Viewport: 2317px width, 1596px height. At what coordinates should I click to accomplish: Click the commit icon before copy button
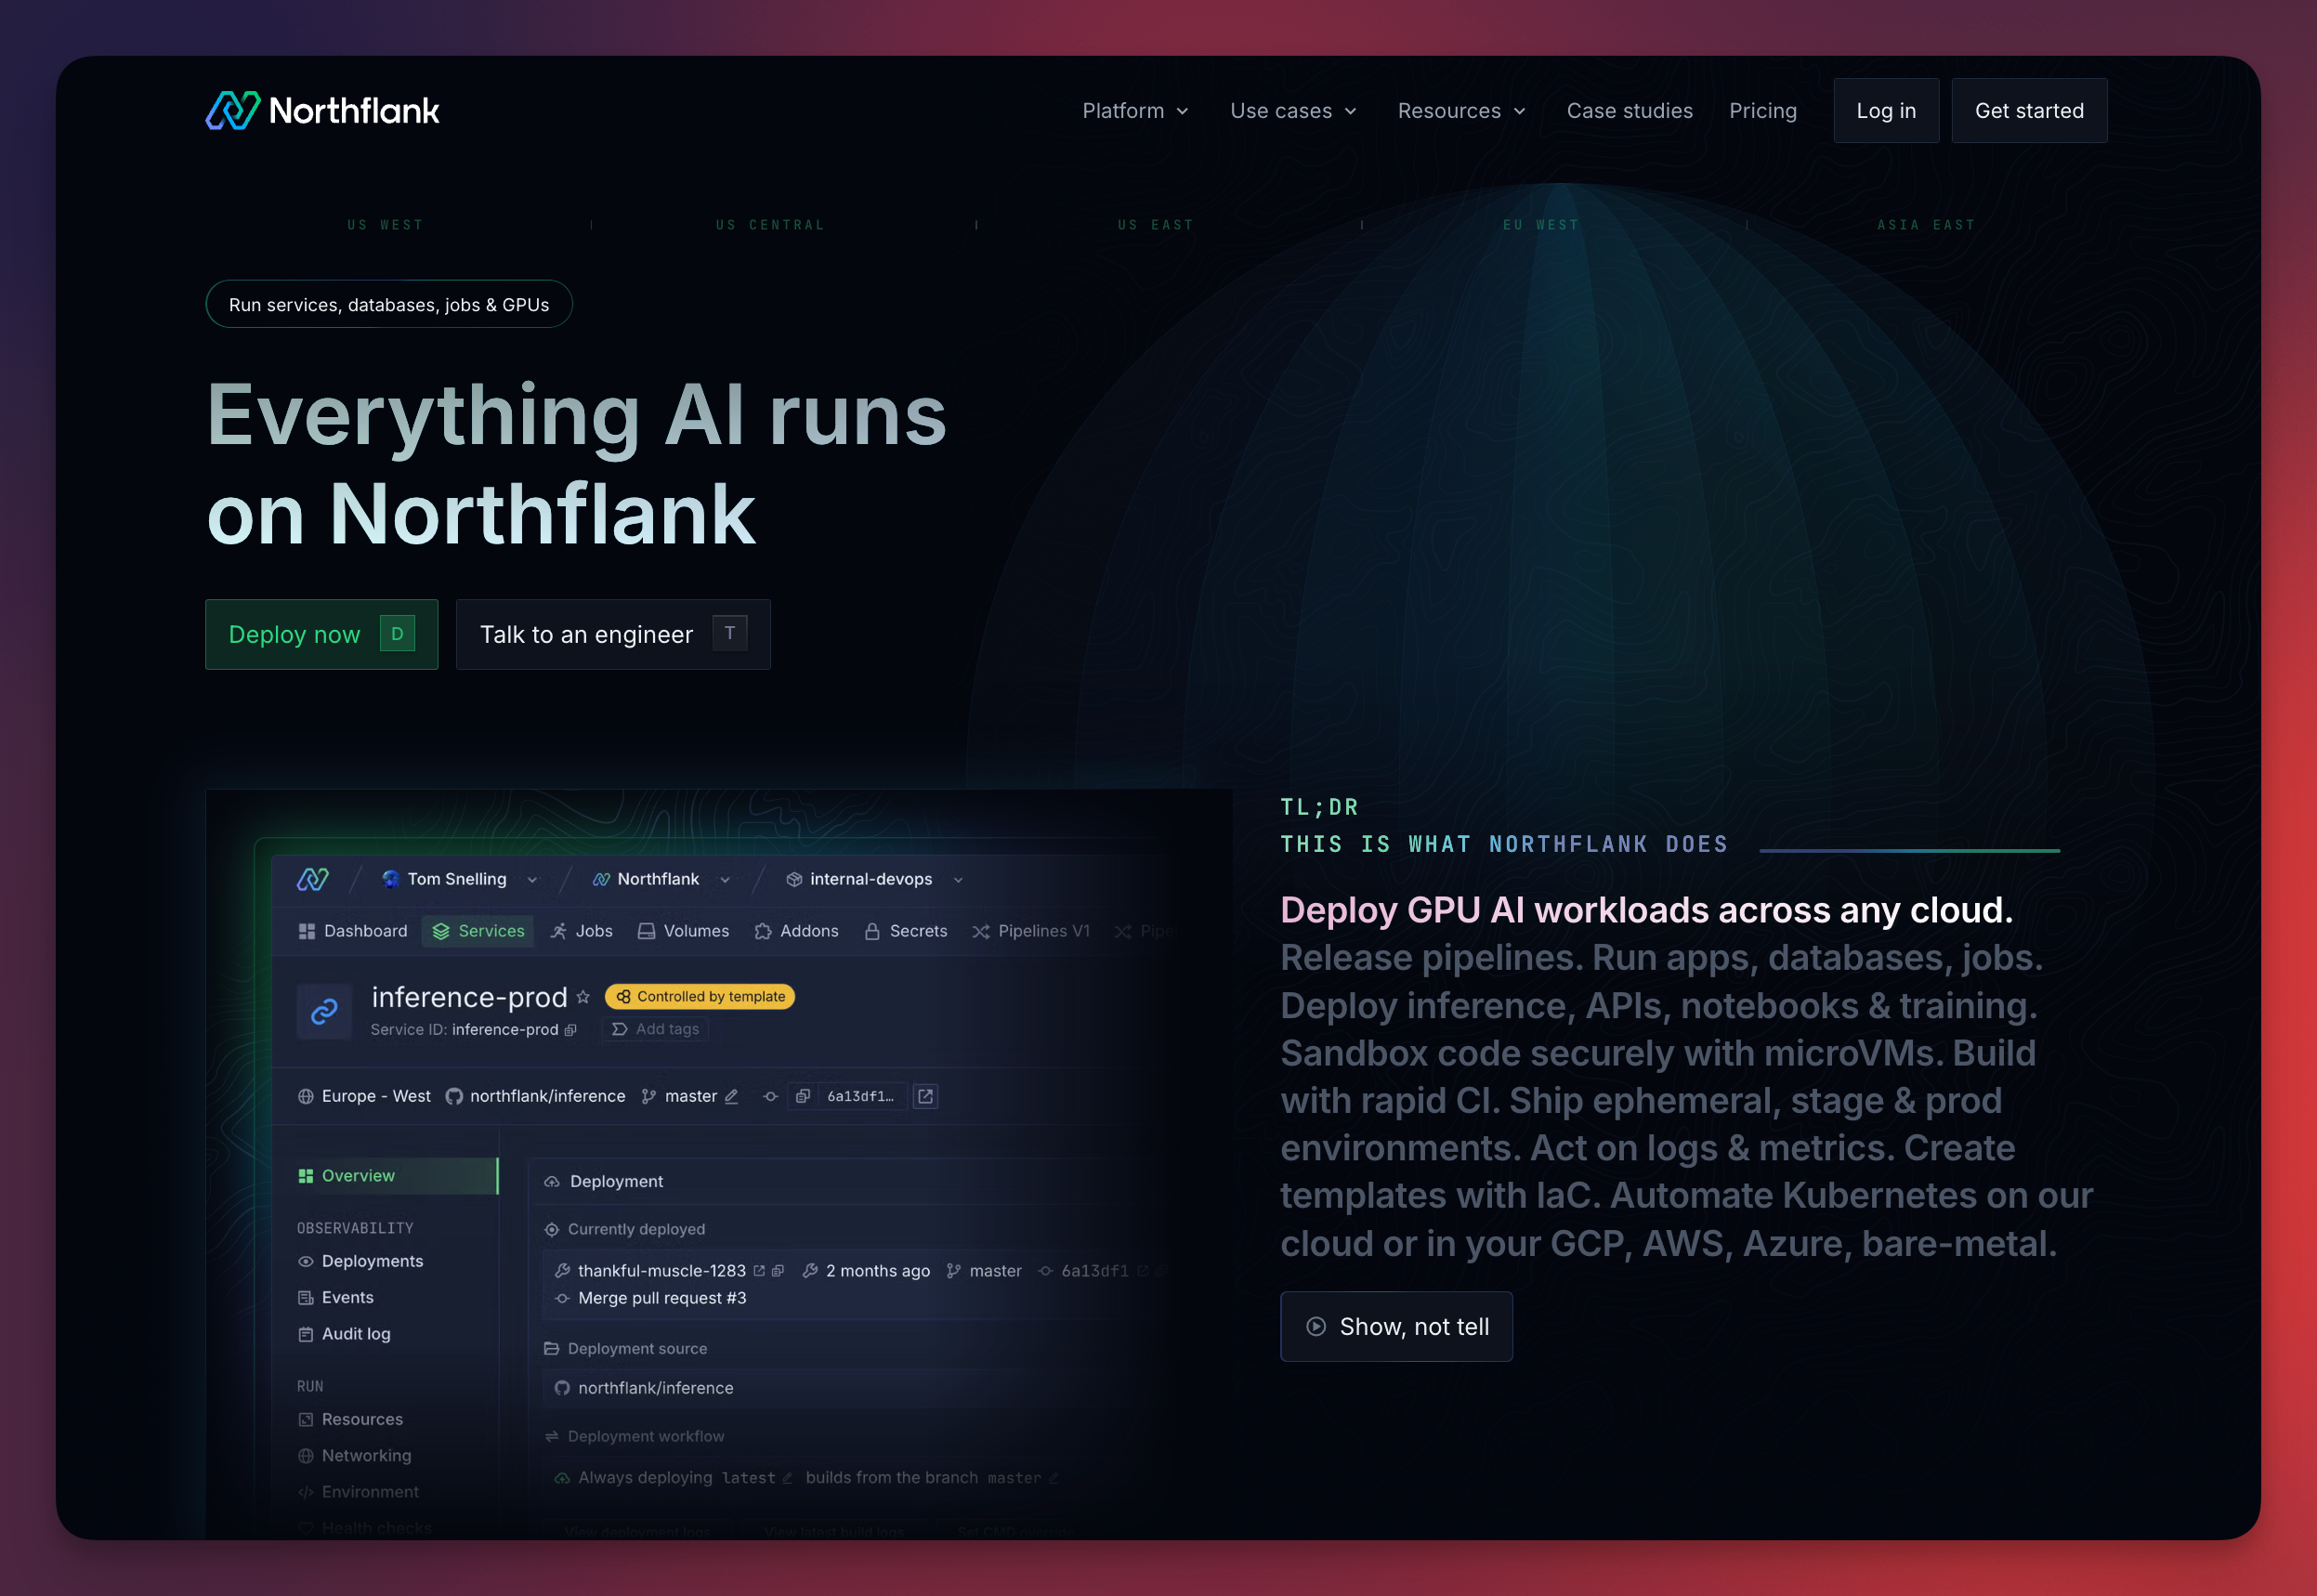tap(771, 1096)
